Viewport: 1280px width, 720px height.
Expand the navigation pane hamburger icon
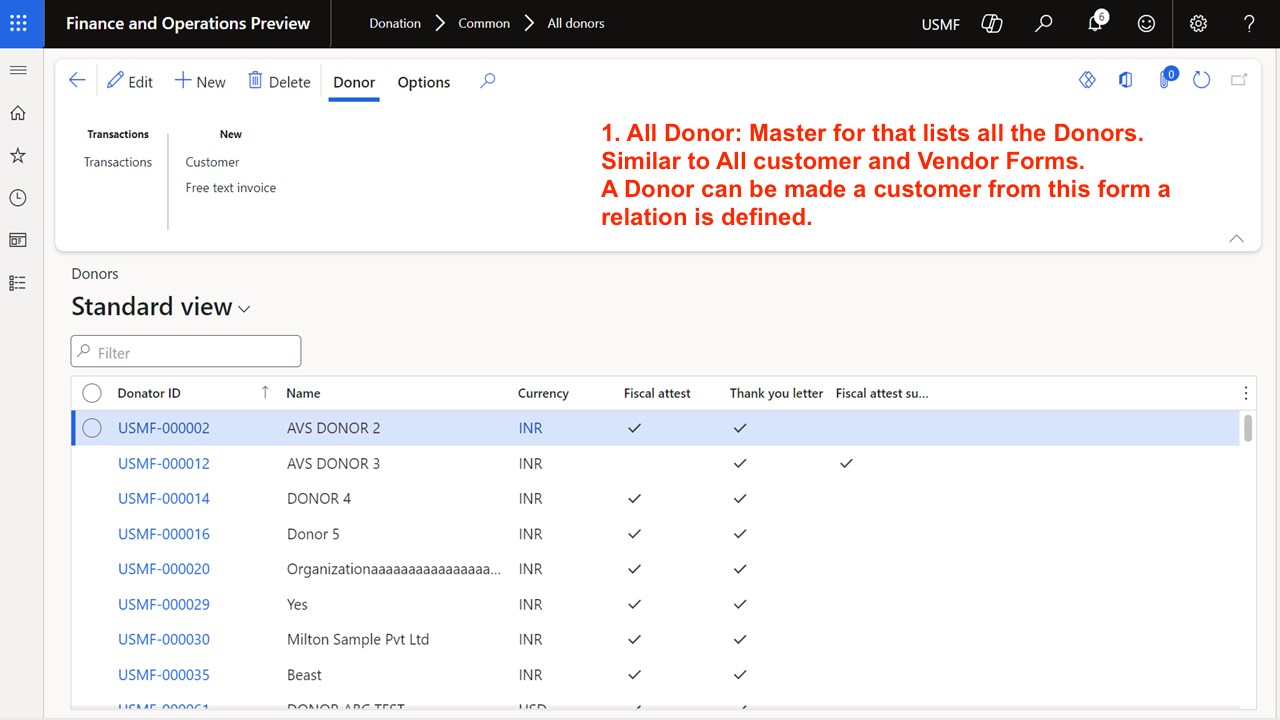(x=18, y=70)
